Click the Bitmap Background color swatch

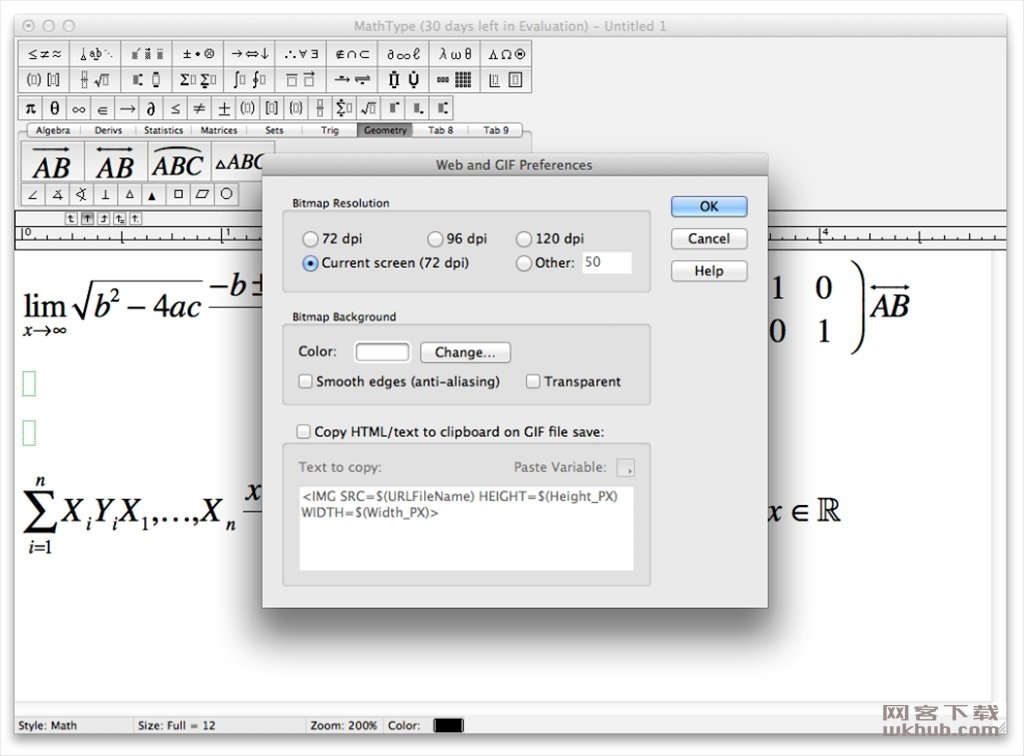point(382,353)
